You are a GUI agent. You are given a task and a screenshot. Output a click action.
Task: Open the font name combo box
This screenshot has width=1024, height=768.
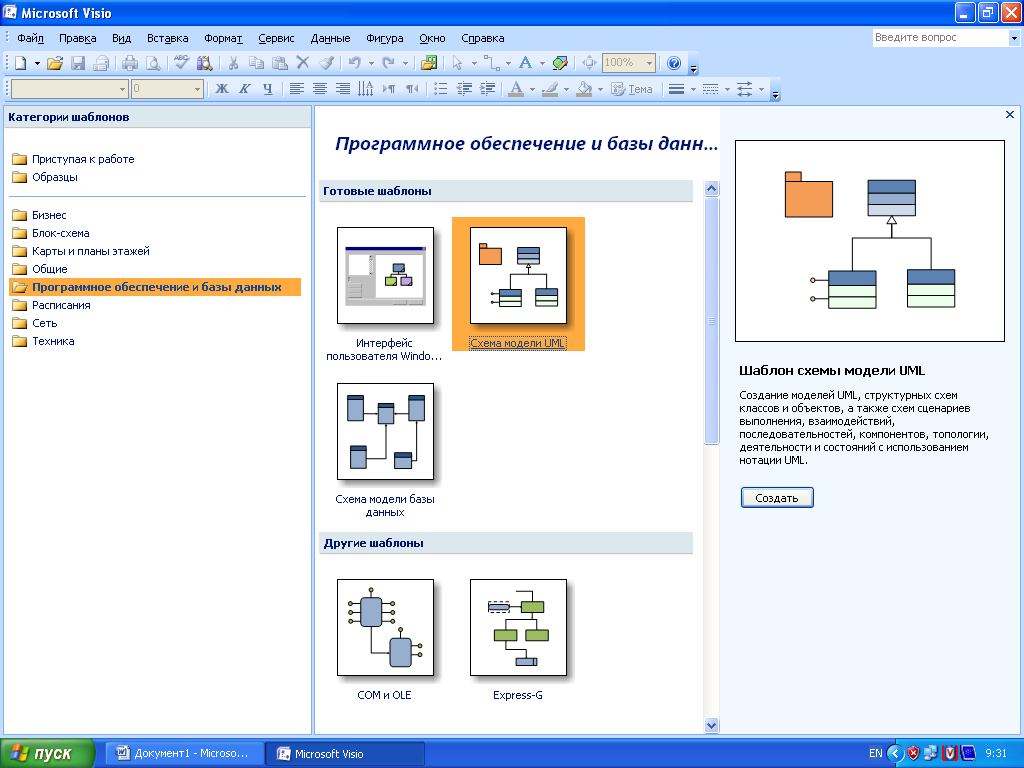coord(69,89)
